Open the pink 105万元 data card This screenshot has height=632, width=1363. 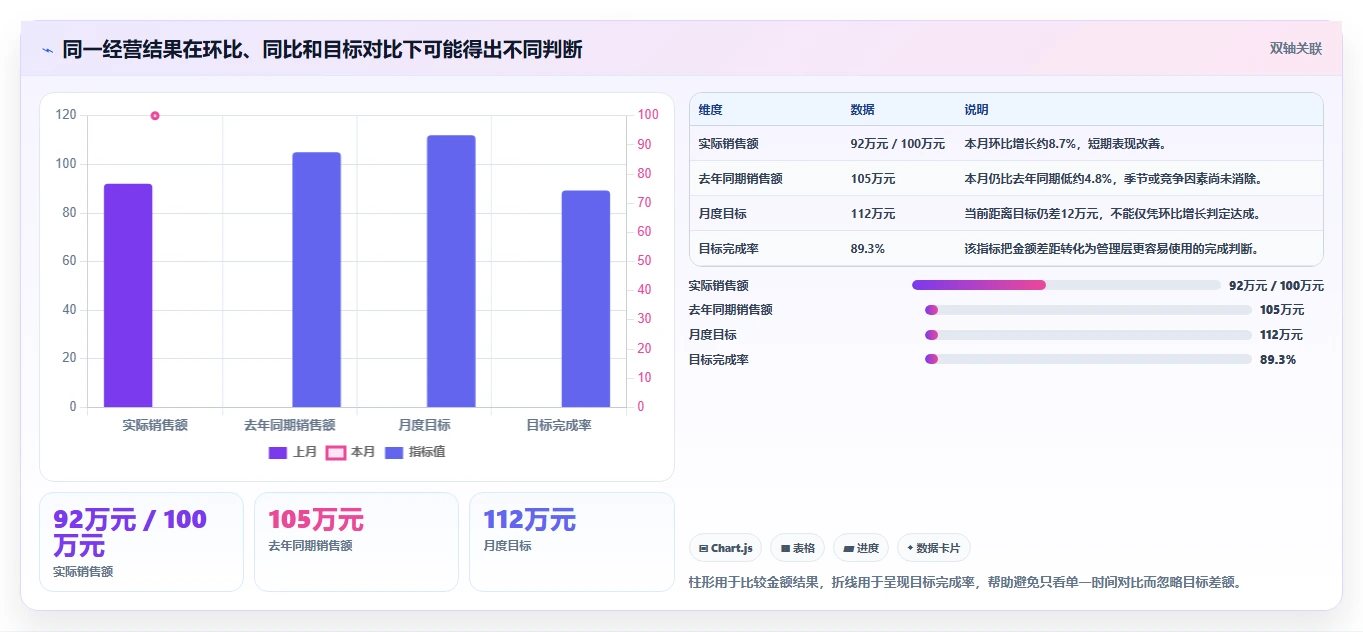tap(356, 542)
